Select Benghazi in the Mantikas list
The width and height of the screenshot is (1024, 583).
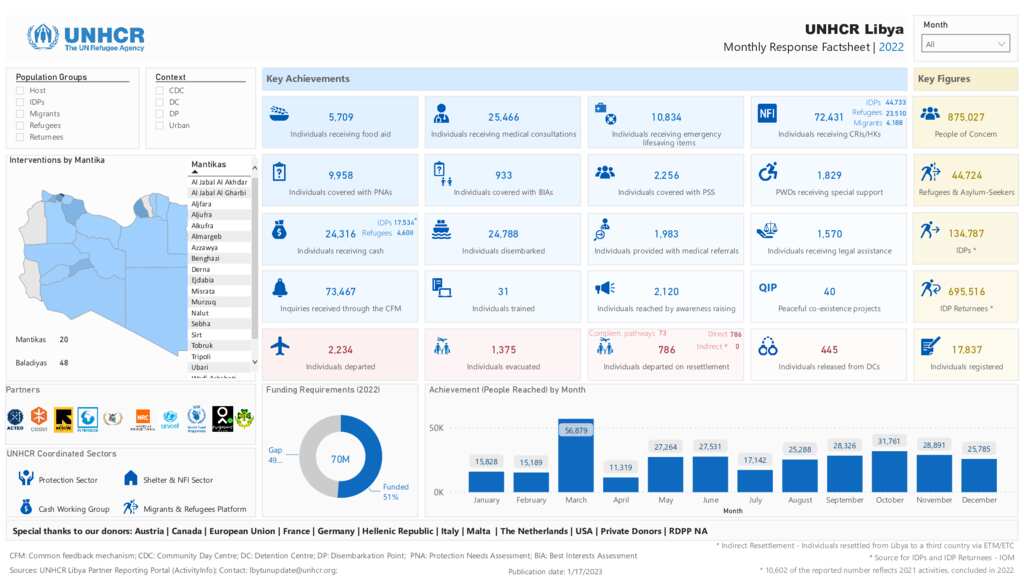(219, 259)
